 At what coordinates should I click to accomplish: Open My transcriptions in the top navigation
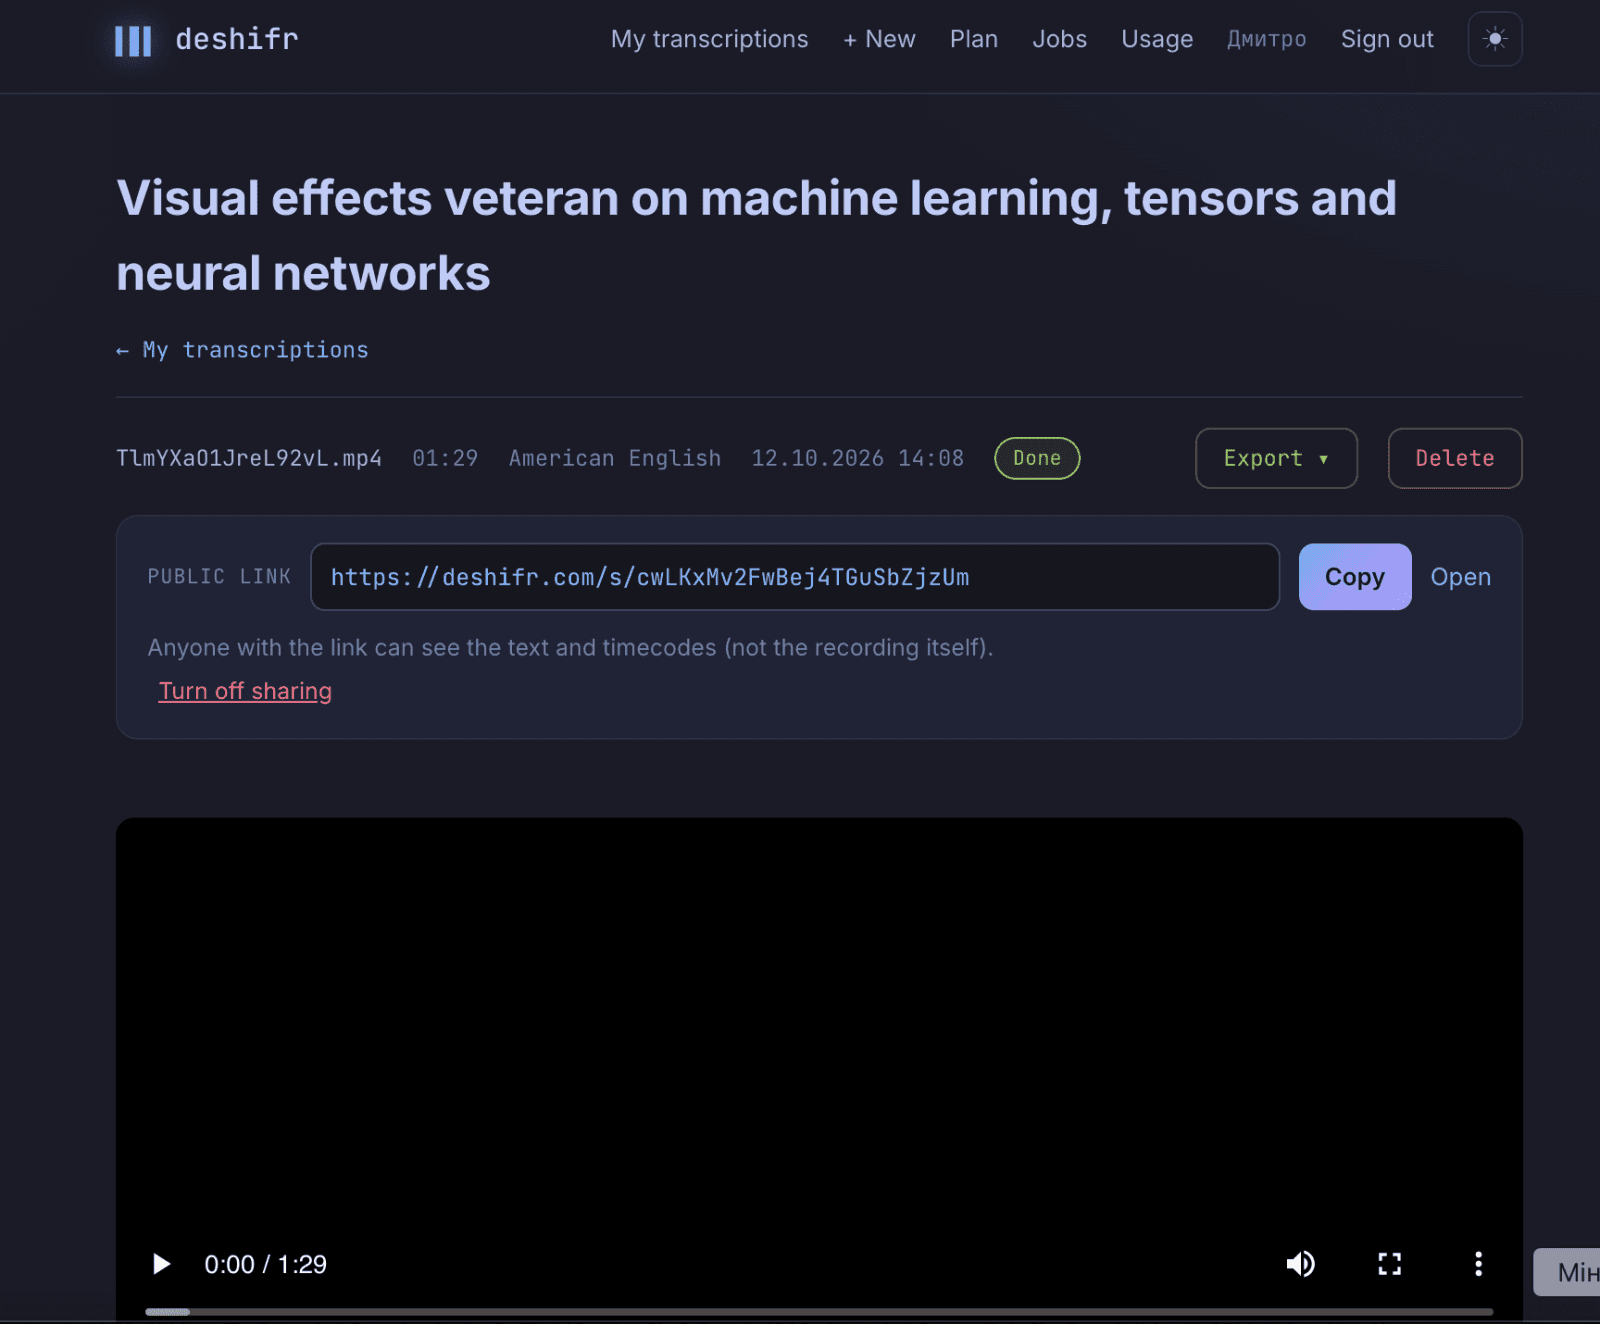pyautogui.click(x=709, y=39)
